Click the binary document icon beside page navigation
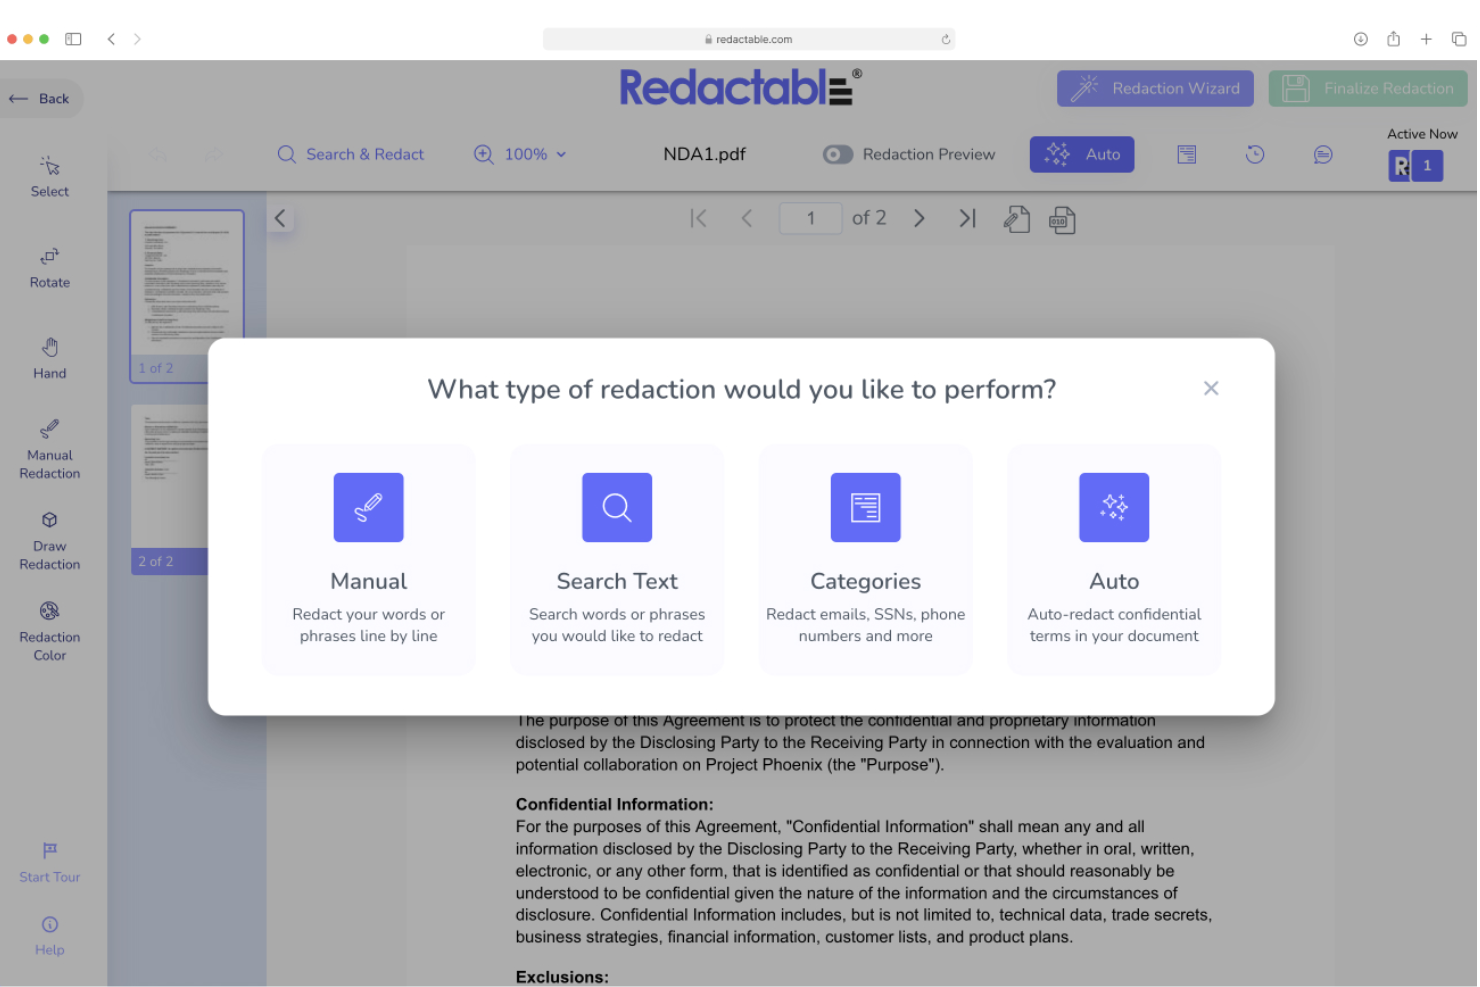Image resolution: width=1480 pixels, height=987 pixels. point(1062,219)
